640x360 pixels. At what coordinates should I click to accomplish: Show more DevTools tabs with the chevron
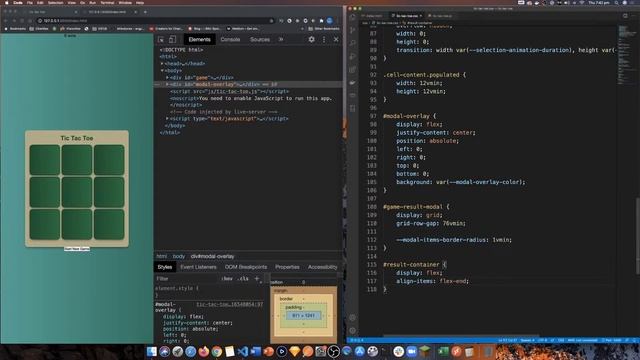click(x=281, y=40)
